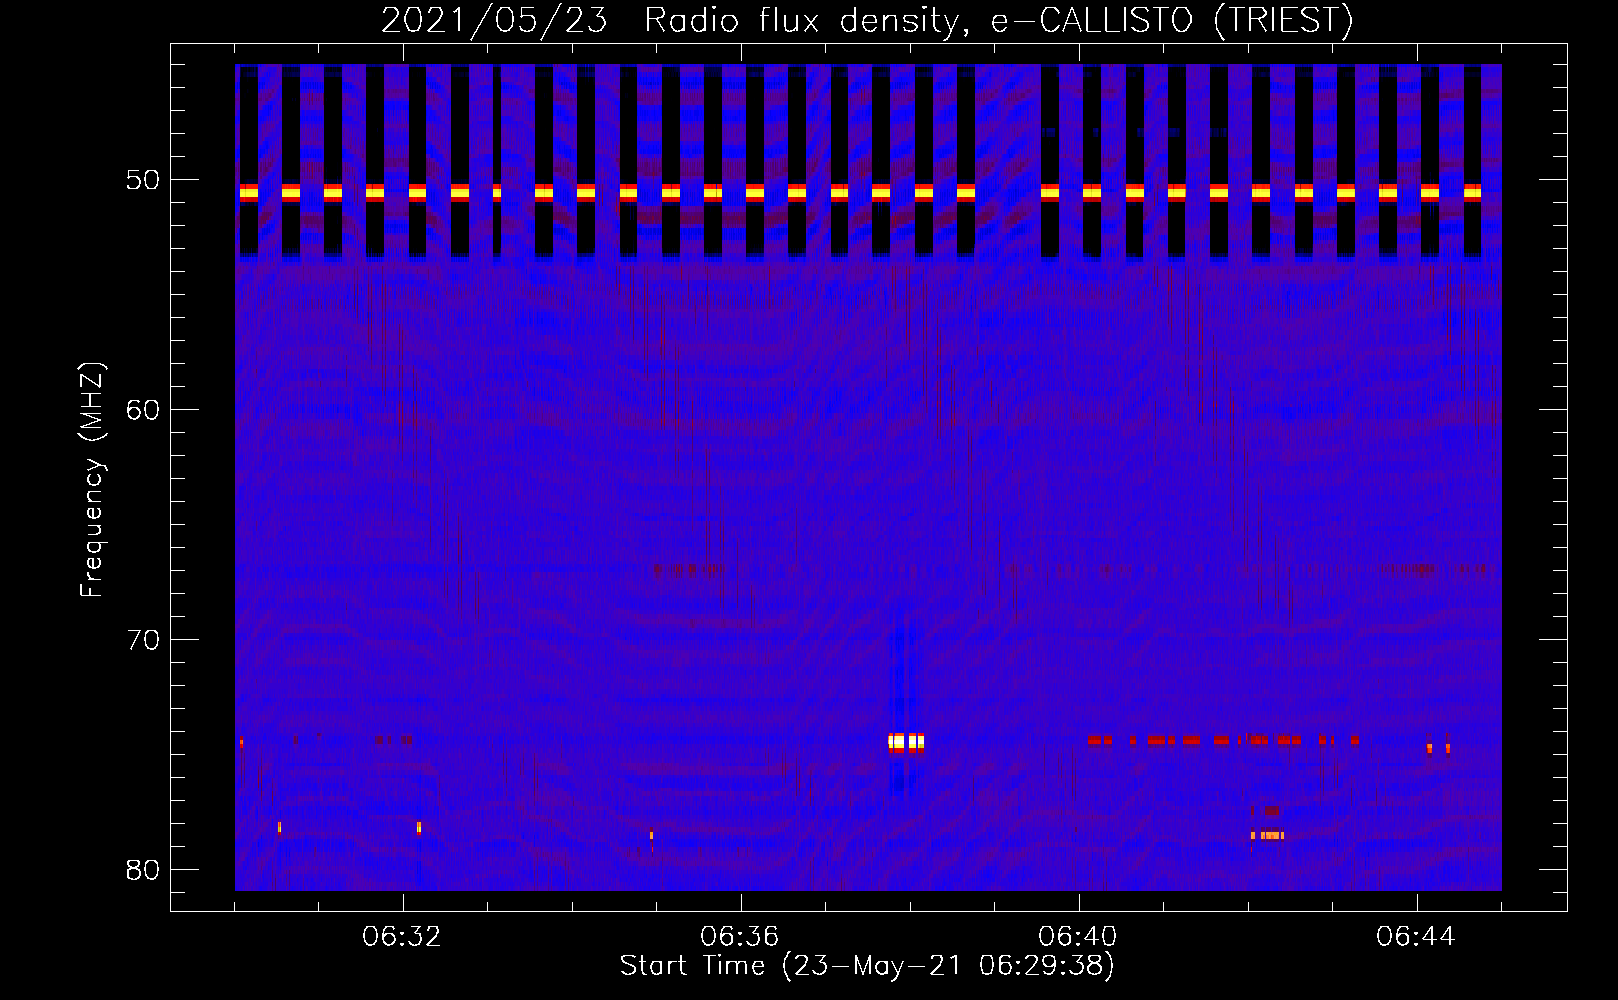Click the plot title text e-CALLISTO (TRIEST)

[1172, 20]
